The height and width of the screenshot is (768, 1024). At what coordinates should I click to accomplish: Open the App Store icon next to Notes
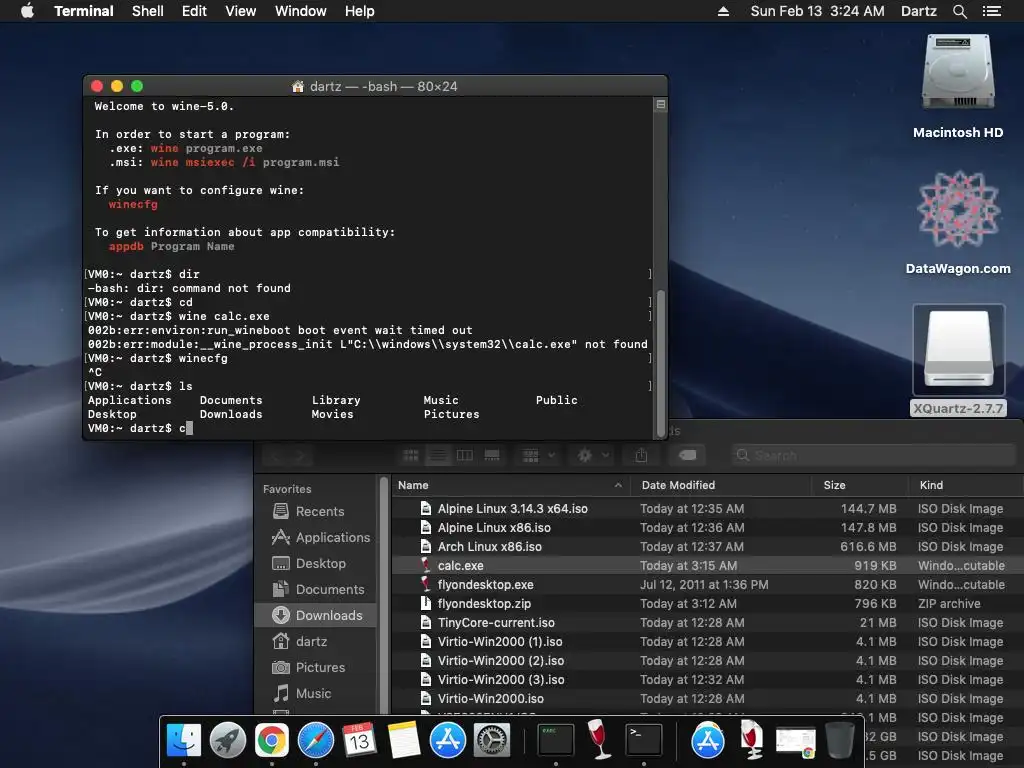coord(447,741)
